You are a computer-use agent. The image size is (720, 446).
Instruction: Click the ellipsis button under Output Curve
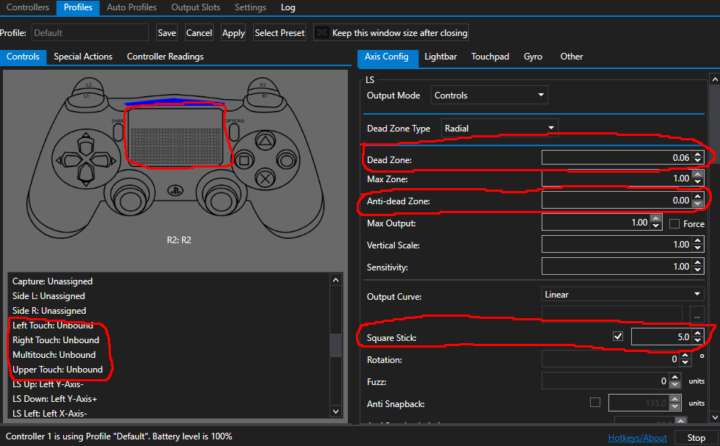click(x=697, y=316)
